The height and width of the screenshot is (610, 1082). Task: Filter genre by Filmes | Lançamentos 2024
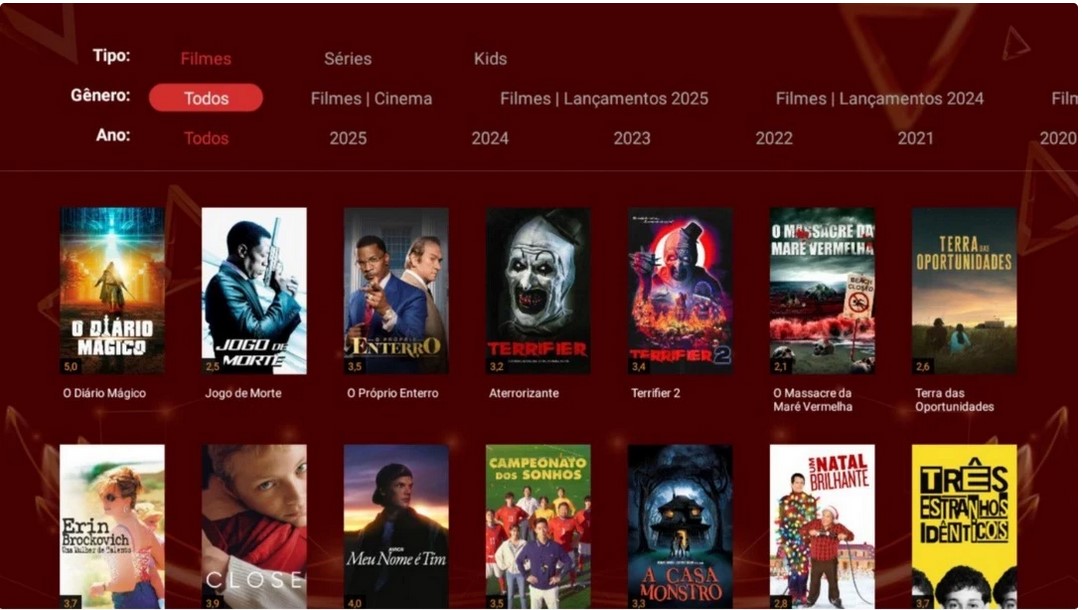tap(879, 99)
